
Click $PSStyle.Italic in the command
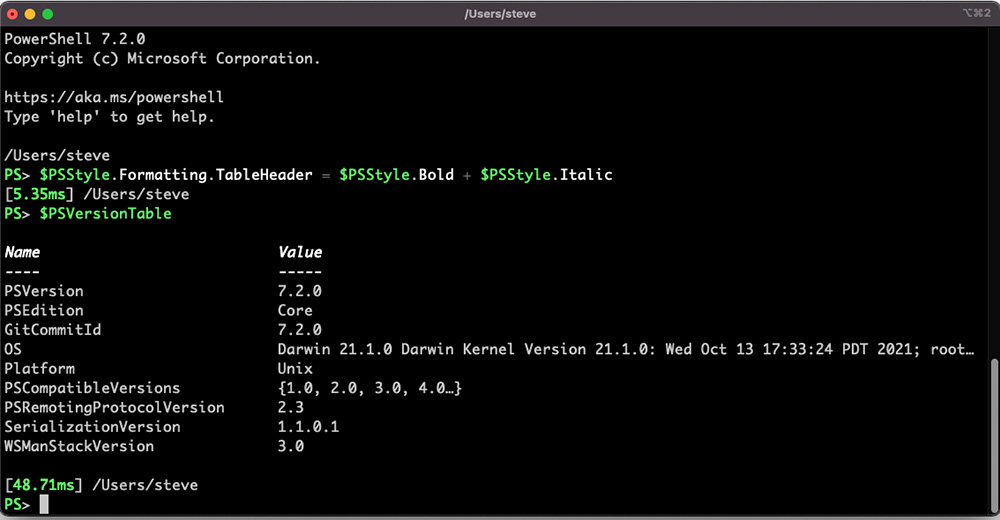click(x=547, y=175)
